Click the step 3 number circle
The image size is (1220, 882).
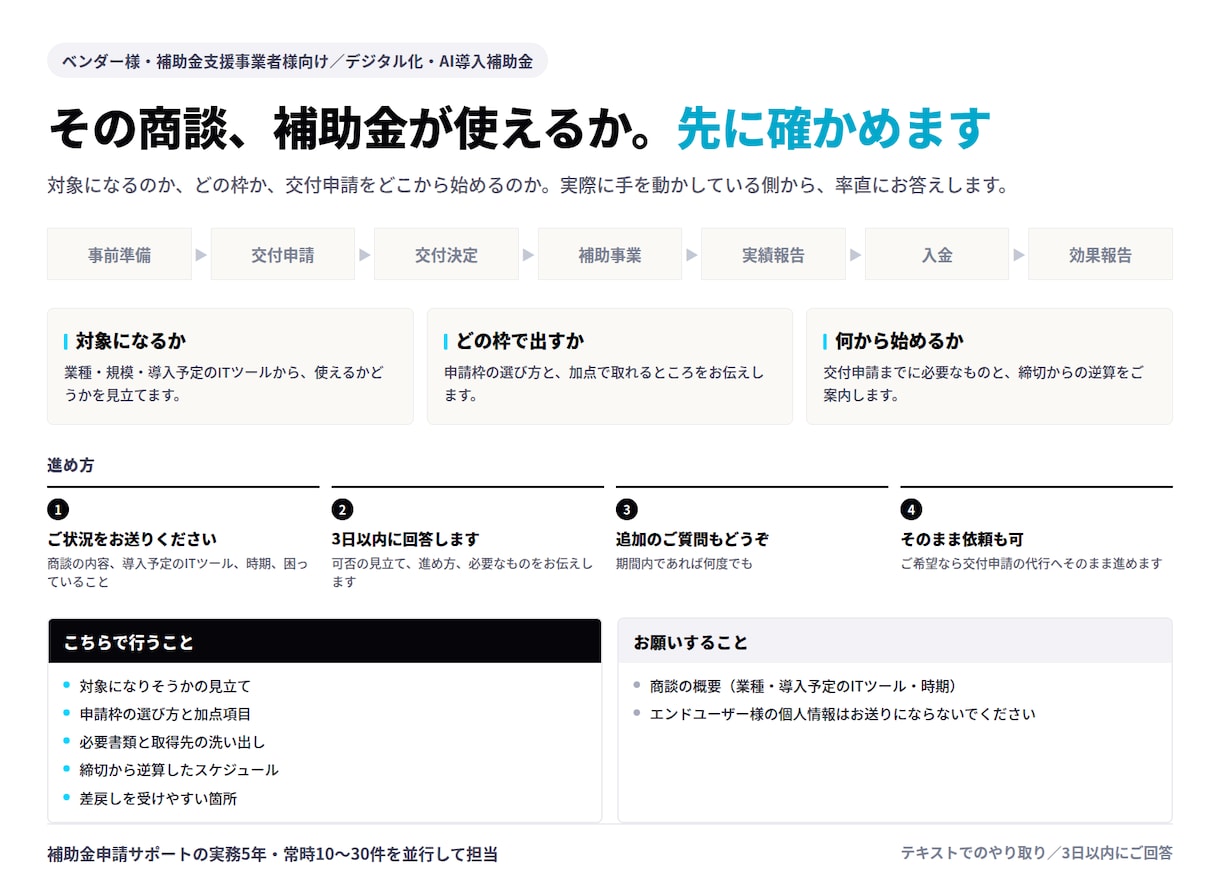(627, 510)
